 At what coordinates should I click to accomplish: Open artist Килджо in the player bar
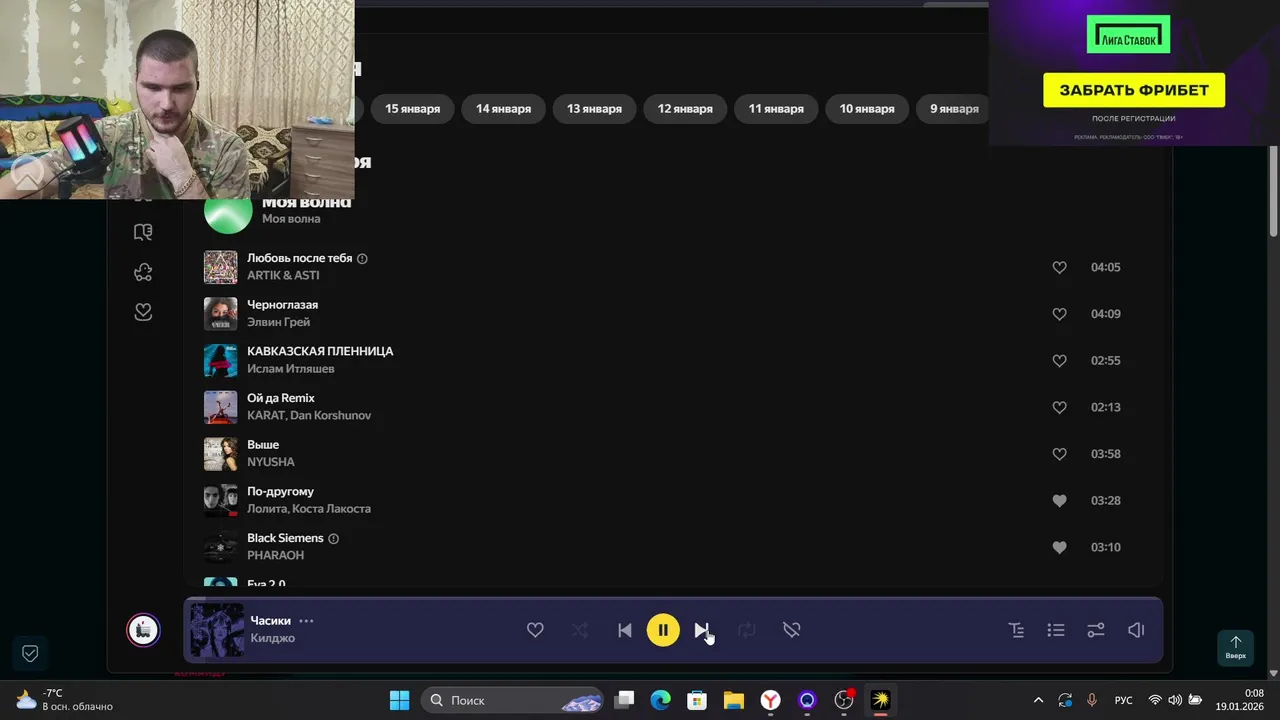(272, 638)
